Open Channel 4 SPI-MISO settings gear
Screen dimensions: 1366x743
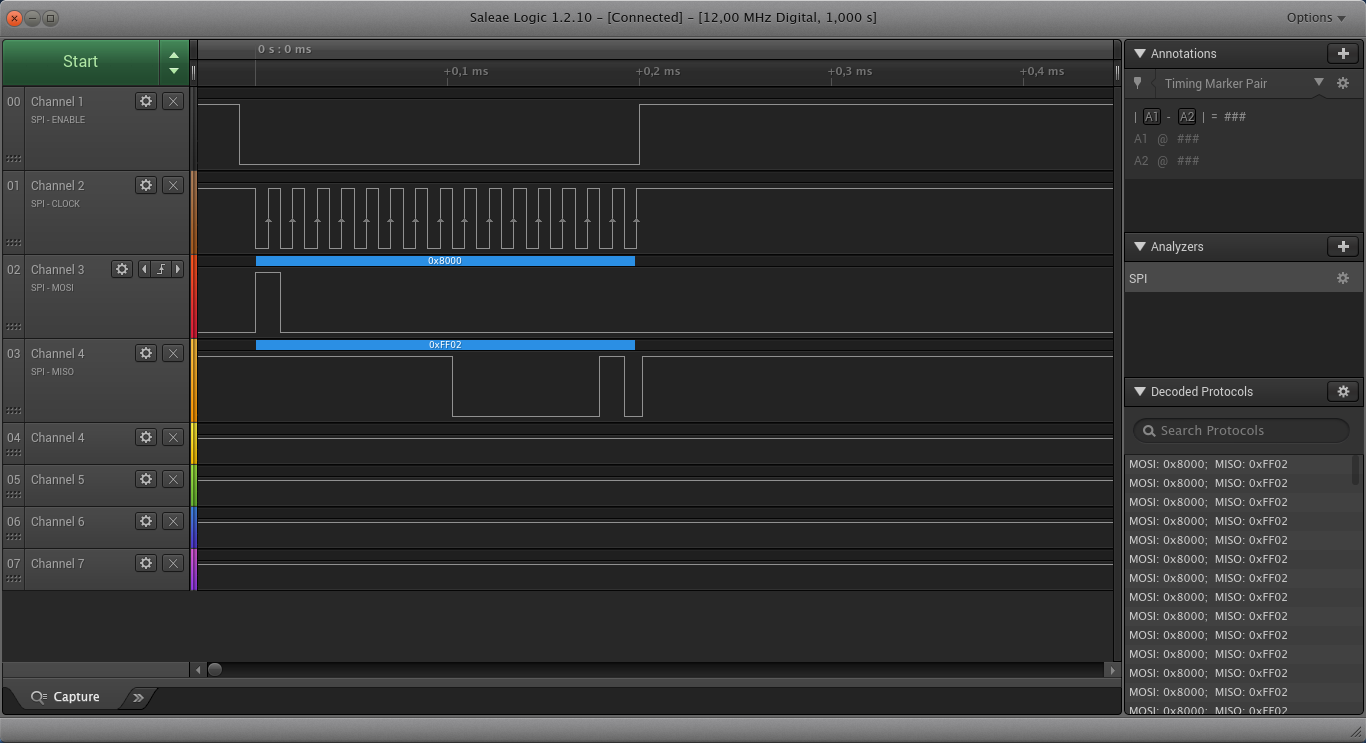tap(146, 353)
